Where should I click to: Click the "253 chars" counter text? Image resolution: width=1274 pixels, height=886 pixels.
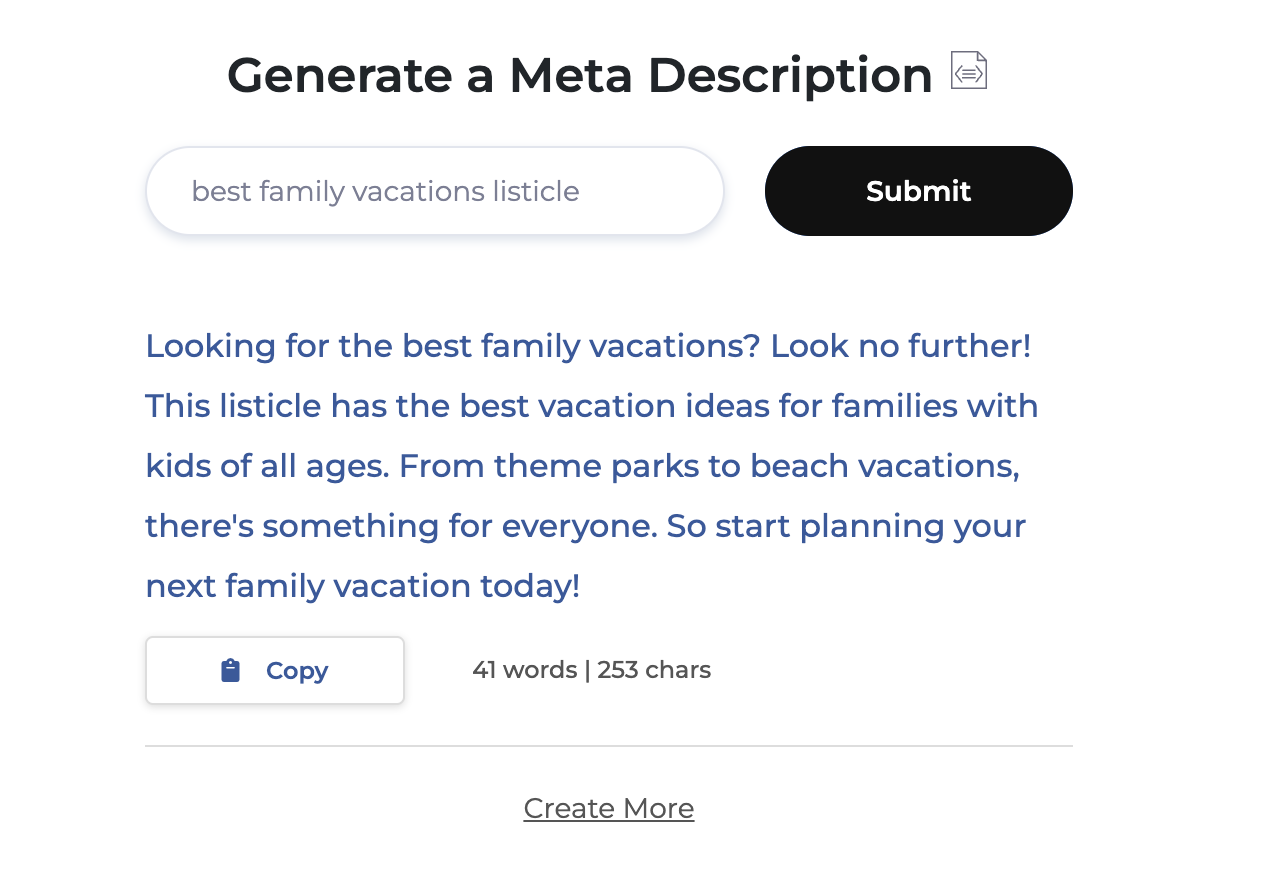[x=654, y=670]
